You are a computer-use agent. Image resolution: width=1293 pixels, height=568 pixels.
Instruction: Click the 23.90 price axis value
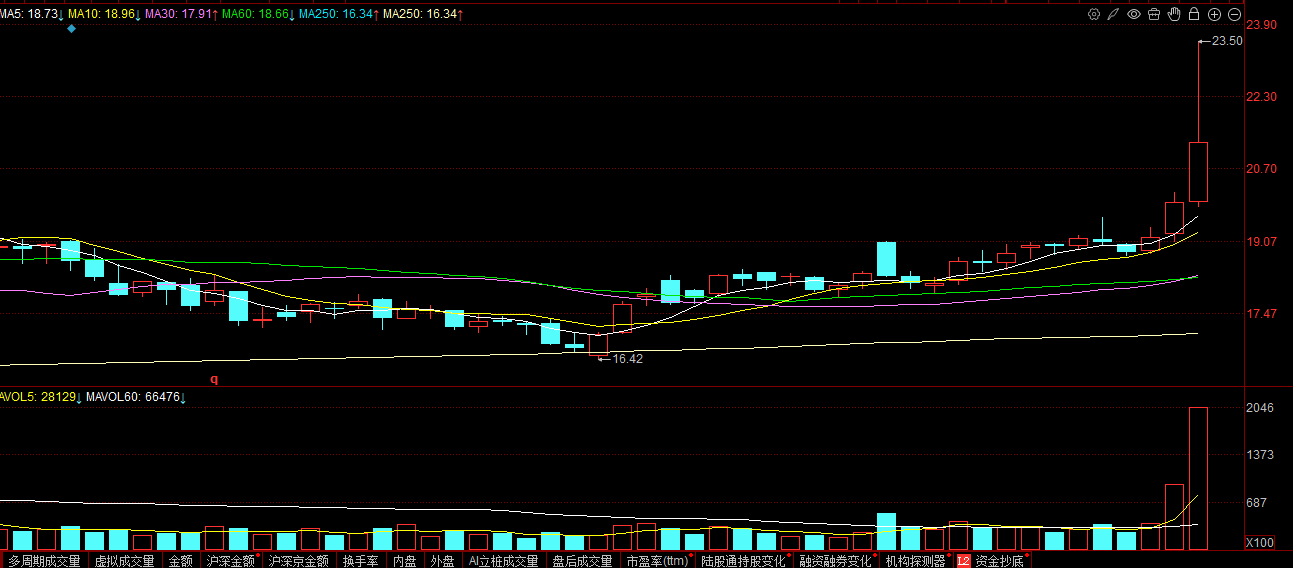coord(1264,24)
